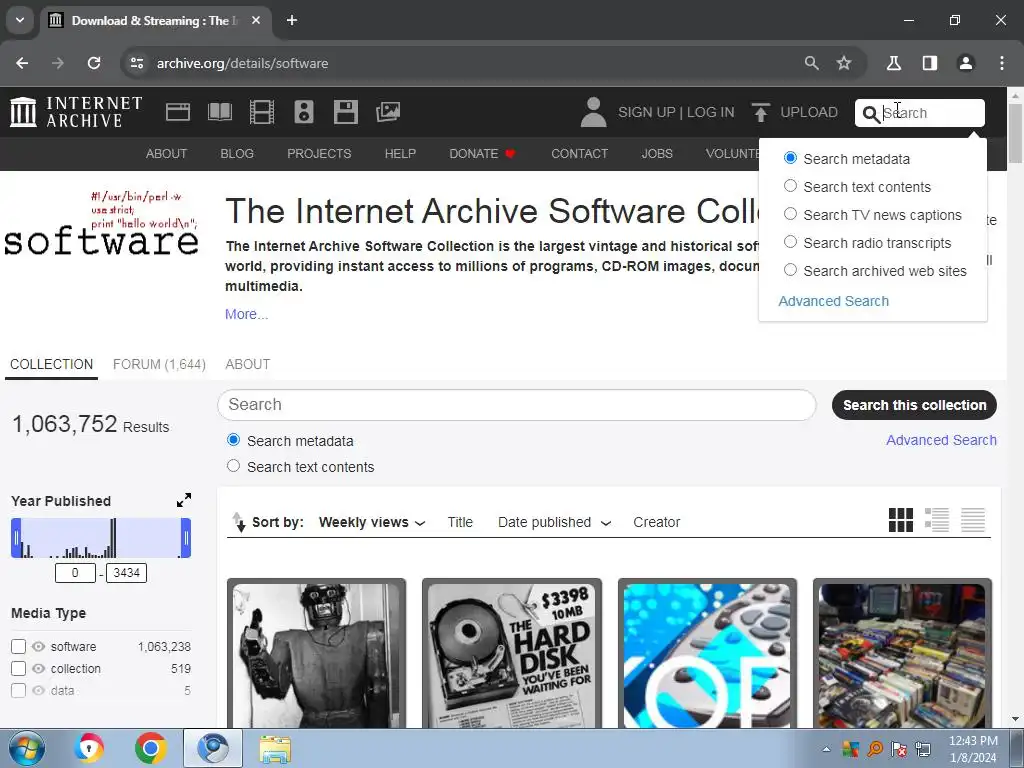Open Advanced Search below collection search

point(941,440)
